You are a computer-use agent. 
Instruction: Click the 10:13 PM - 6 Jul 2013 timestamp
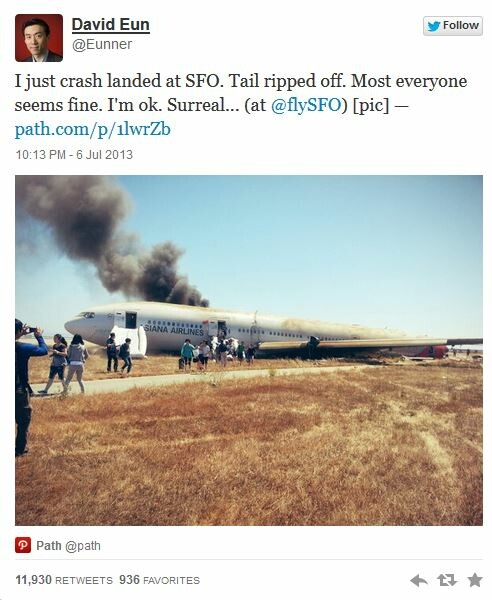[x=74, y=155]
